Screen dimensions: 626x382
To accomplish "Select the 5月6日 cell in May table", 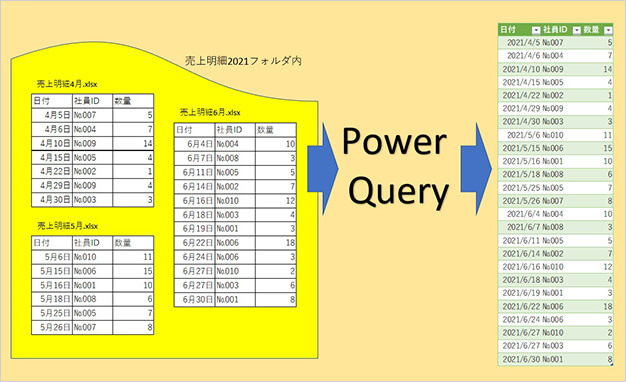I will [52, 257].
